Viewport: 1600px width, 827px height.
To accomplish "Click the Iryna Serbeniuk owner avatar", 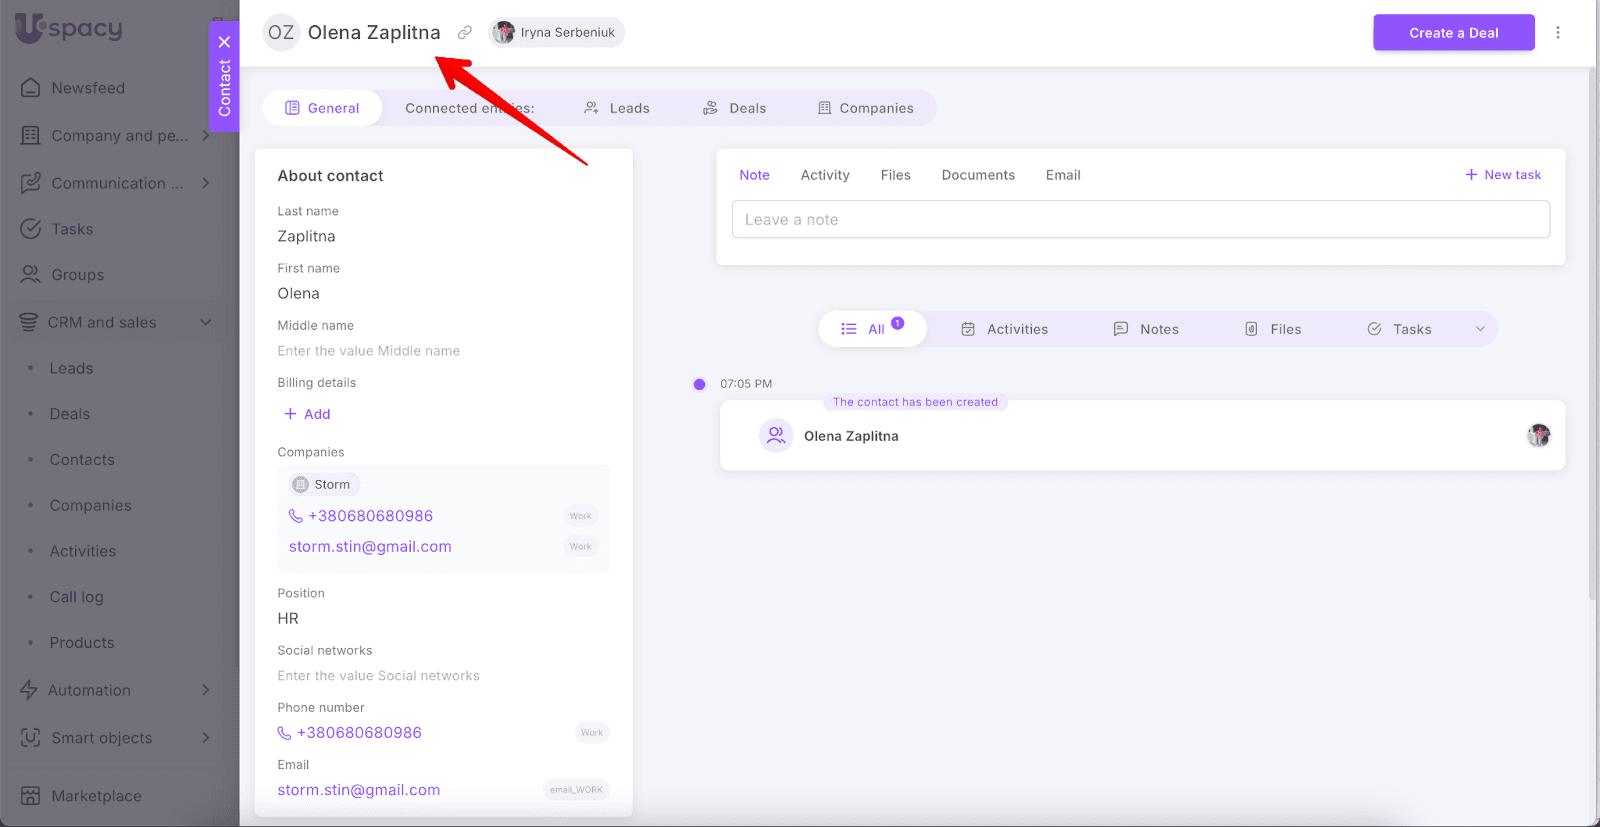I will coord(504,33).
